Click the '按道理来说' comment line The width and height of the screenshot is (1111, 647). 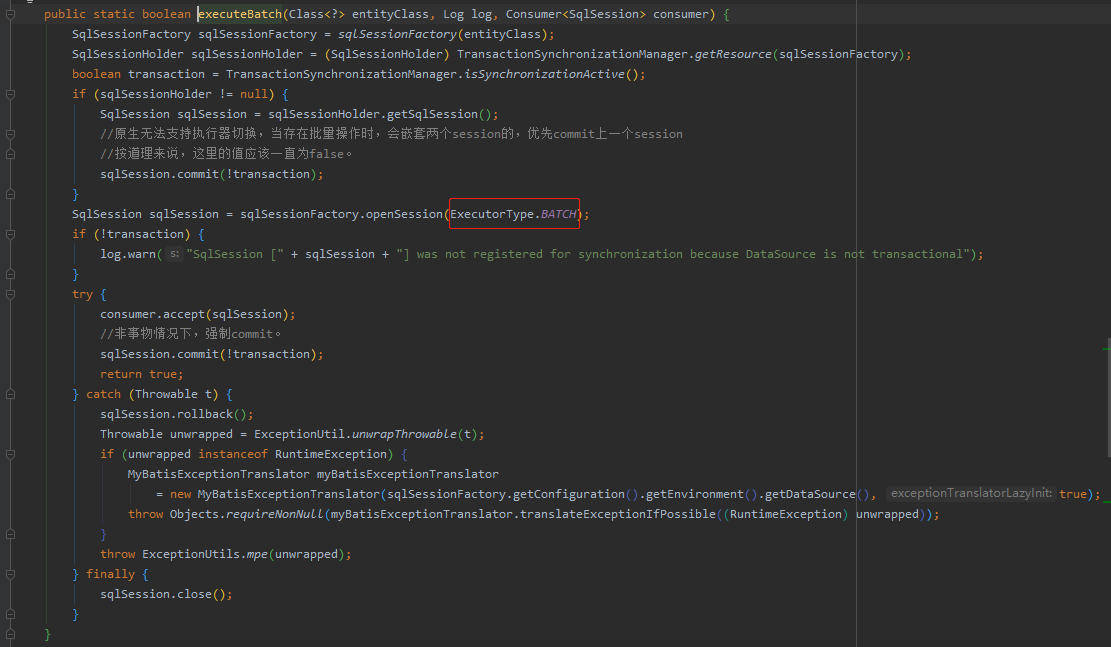(x=226, y=154)
